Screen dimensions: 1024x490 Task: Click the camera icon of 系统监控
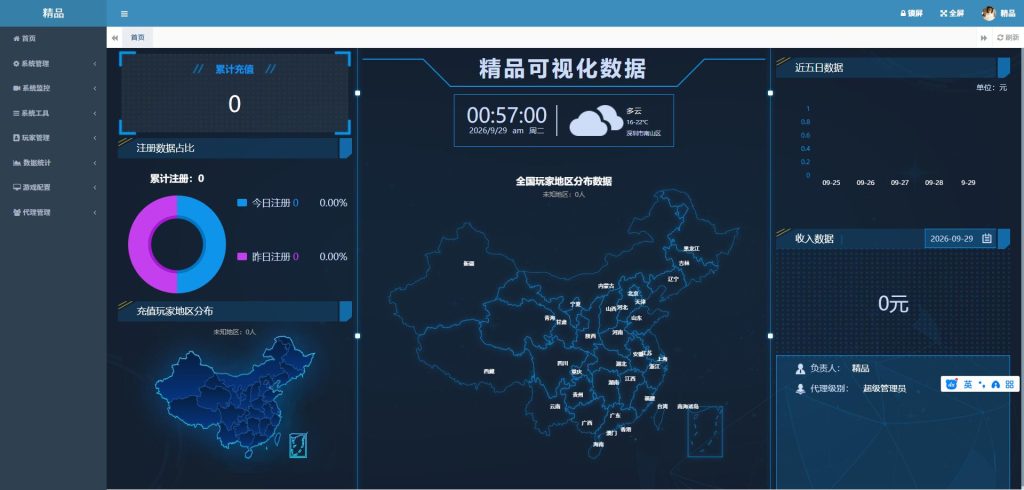pos(16,88)
